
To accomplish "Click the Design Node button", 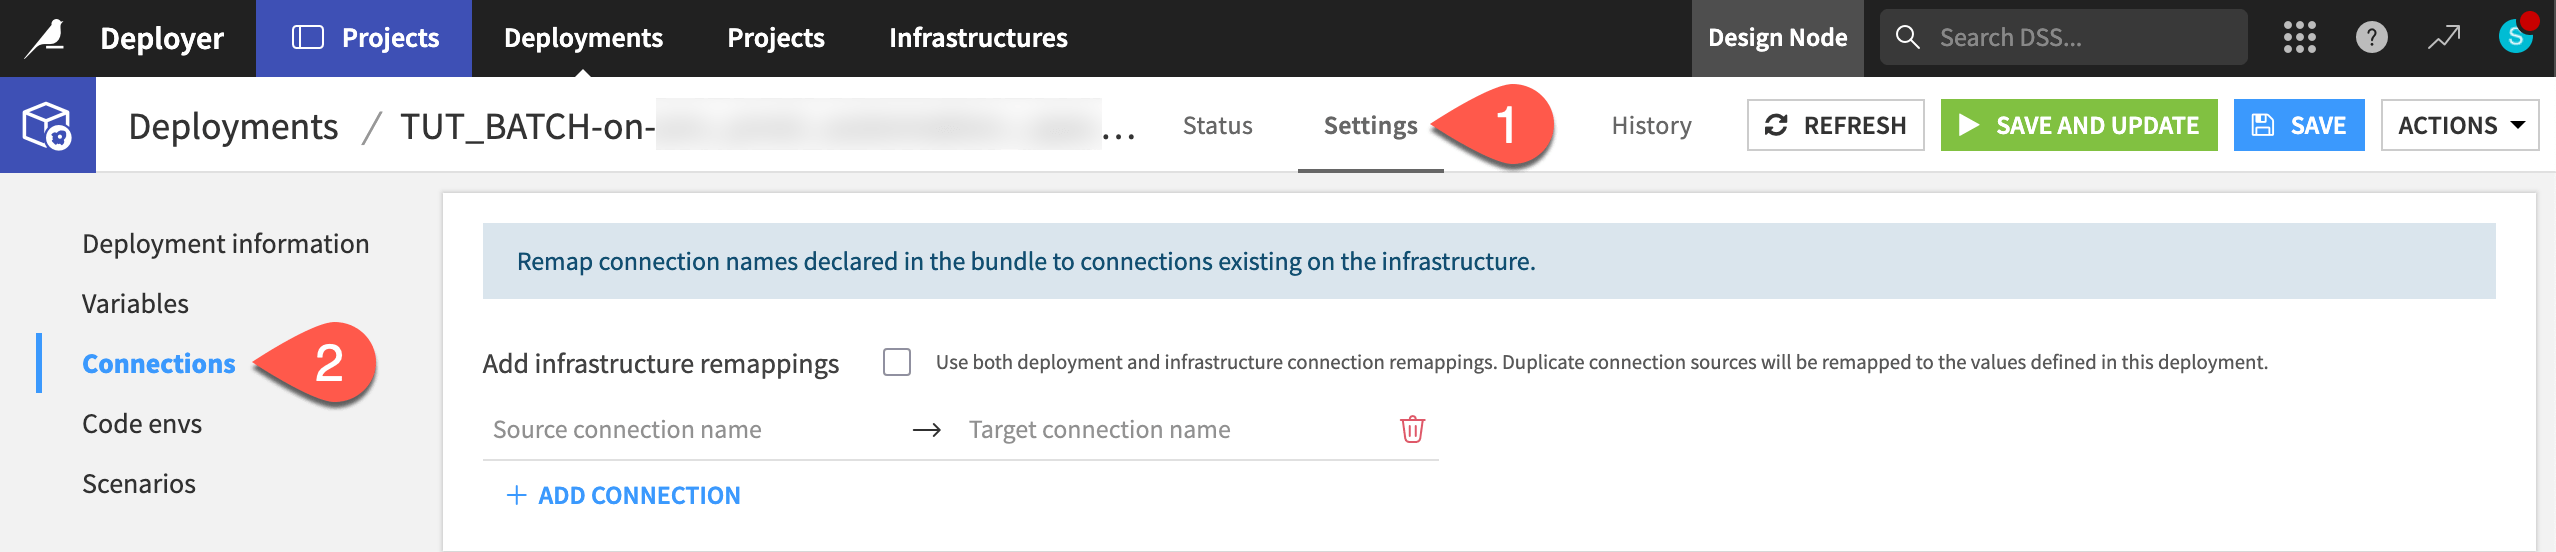I will tap(1777, 38).
